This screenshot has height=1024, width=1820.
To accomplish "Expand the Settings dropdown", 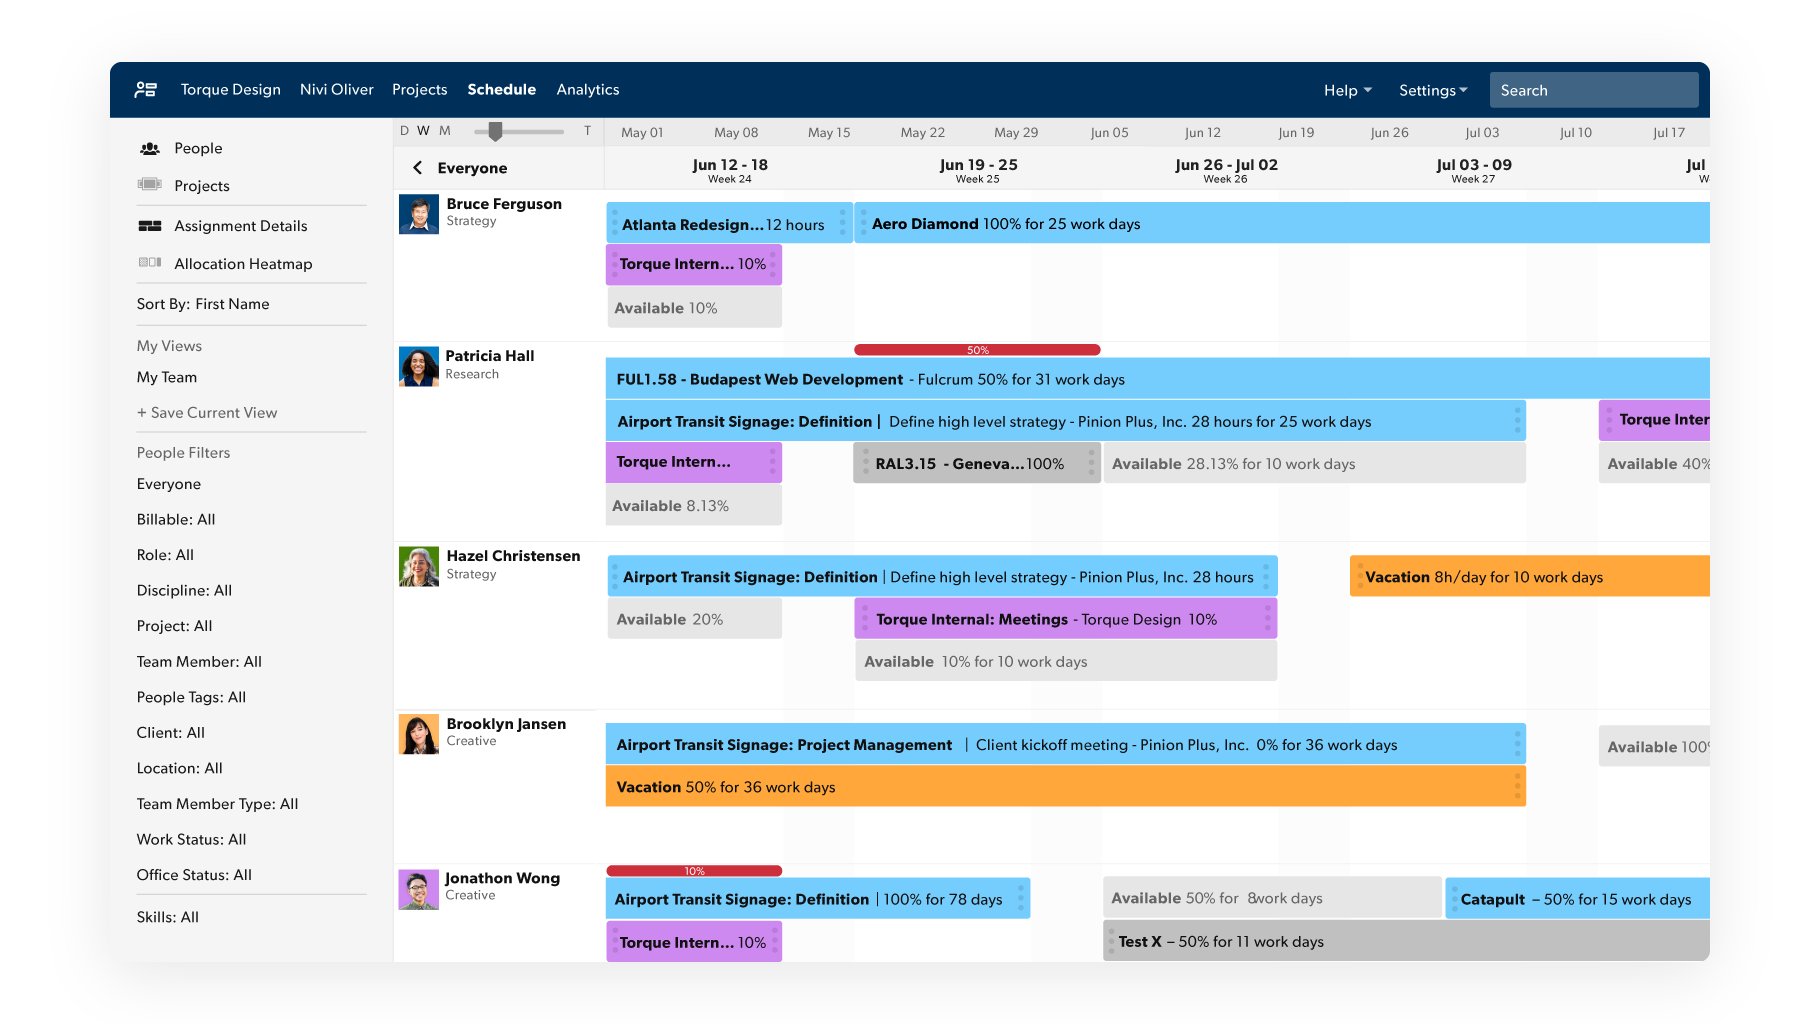I will click(x=1432, y=90).
